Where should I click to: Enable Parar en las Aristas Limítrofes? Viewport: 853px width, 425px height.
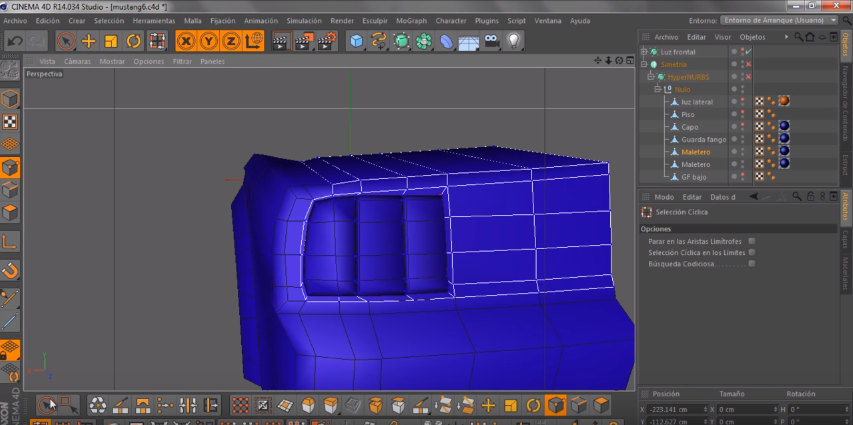(x=752, y=241)
